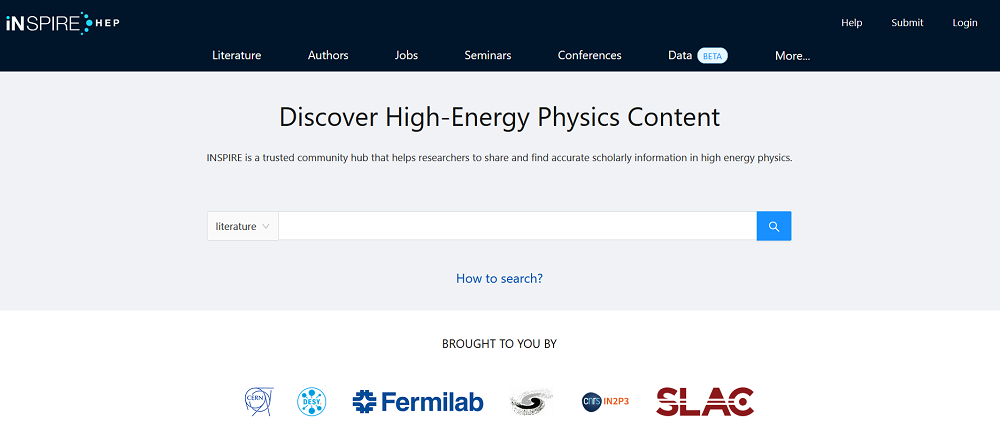The height and width of the screenshot is (429, 1000).
Task: Open the More... navigation menu
Action: (x=792, y=55)
